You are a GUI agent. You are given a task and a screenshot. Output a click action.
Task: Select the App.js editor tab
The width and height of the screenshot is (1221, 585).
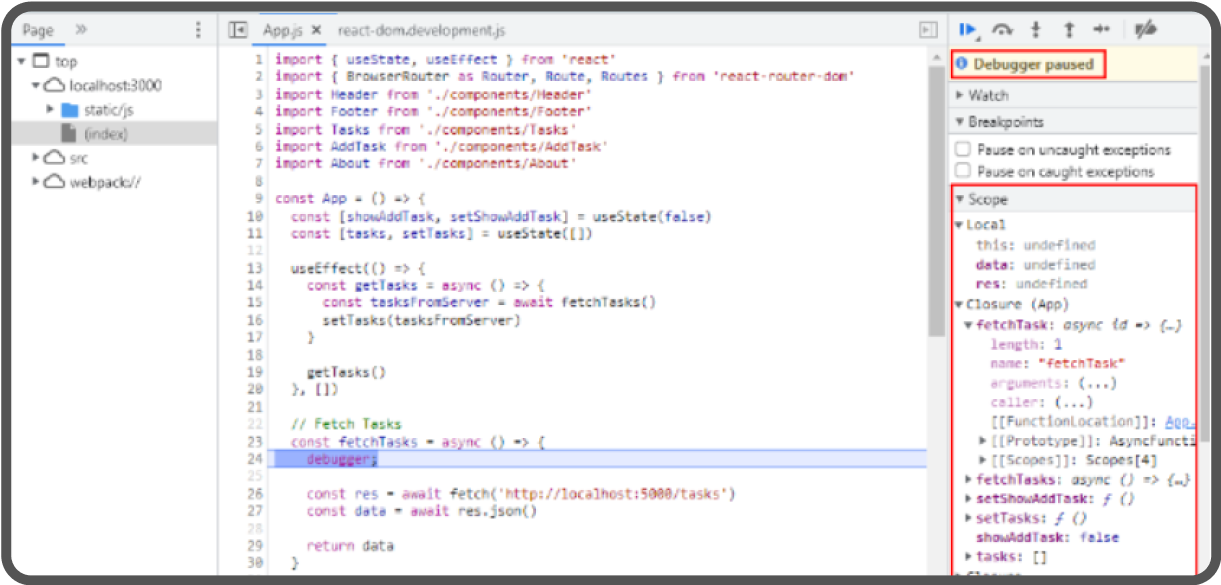click(283, 30)
